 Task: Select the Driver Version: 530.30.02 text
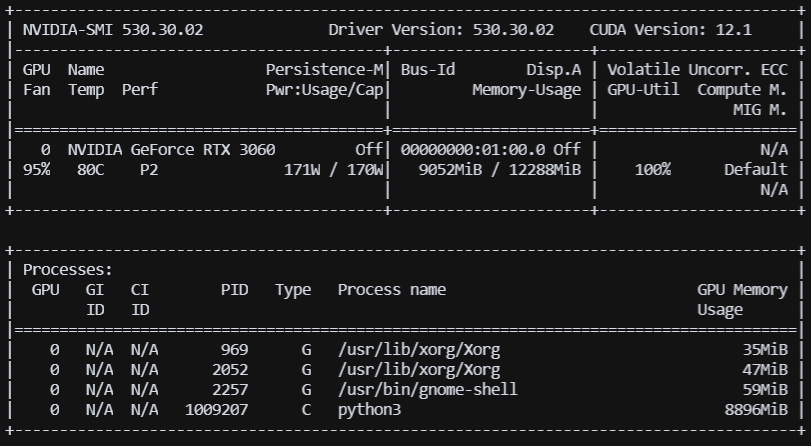pos(441,29)
